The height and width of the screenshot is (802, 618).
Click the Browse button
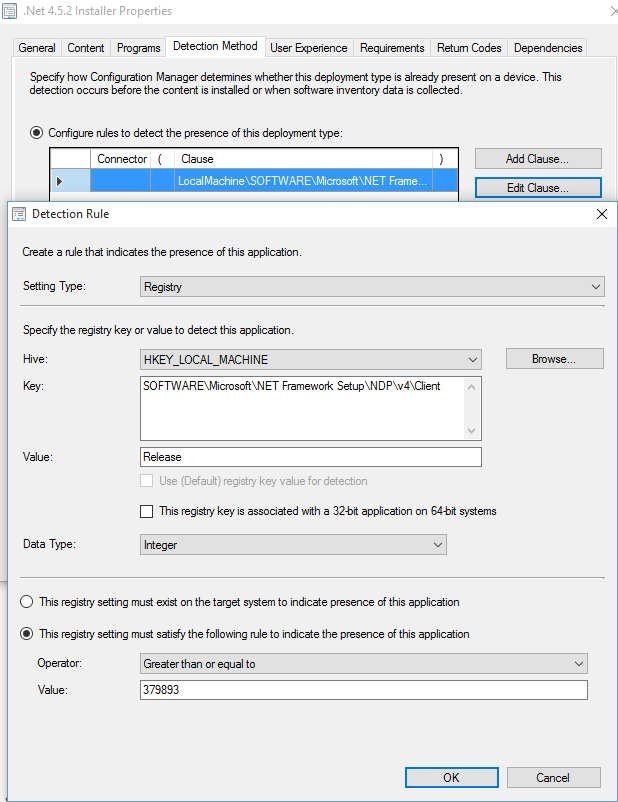555,359
